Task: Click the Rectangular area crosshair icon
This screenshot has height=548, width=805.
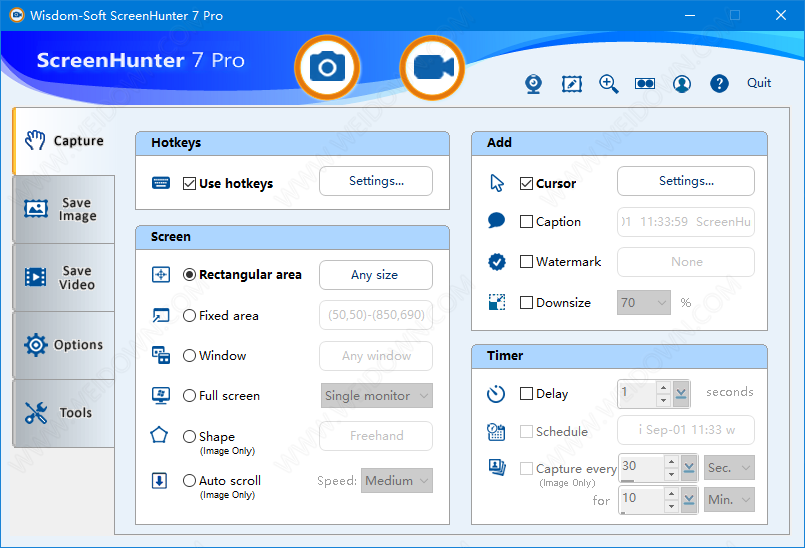Action: tap(161, 275)
